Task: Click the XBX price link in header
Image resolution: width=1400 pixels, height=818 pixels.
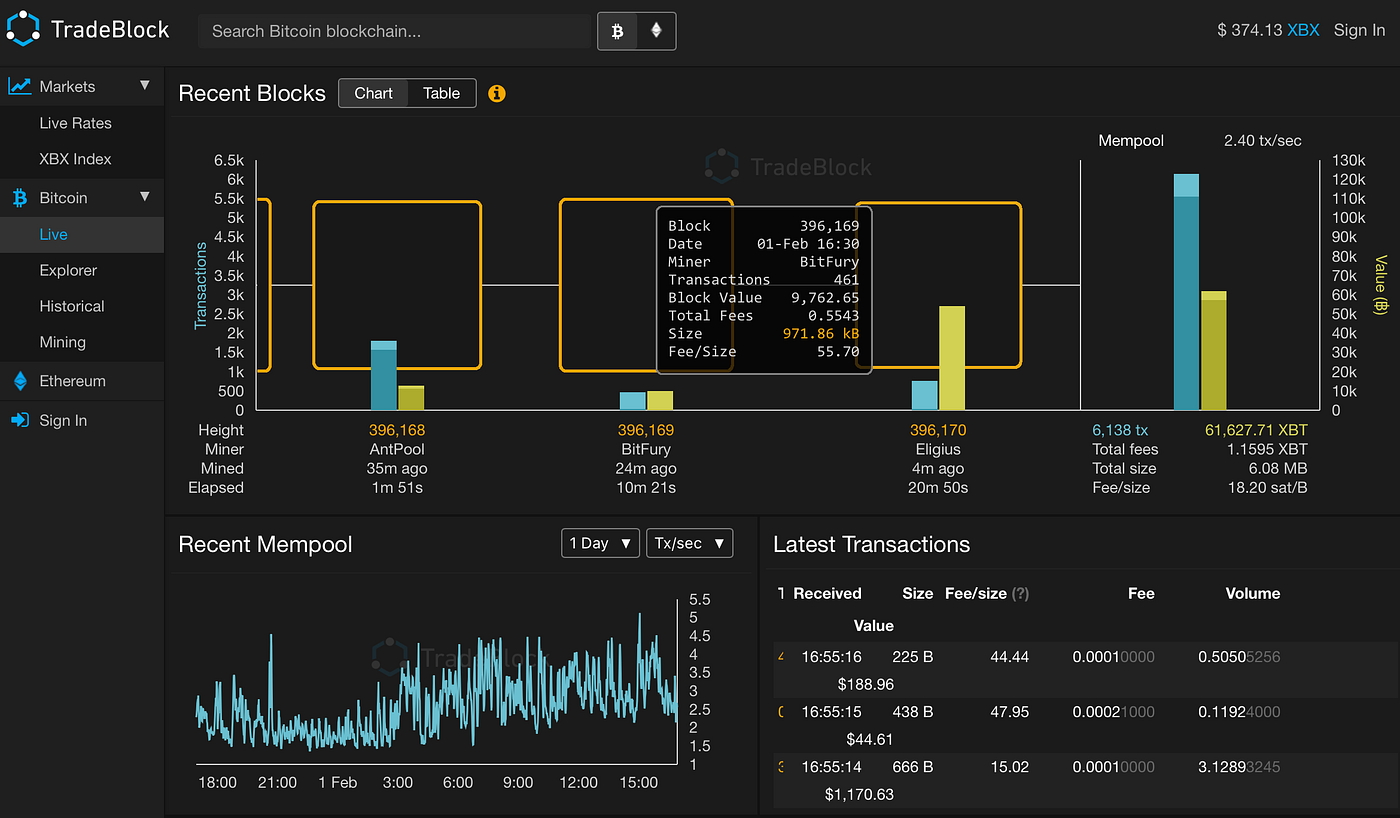Action: coord(1303,30)
